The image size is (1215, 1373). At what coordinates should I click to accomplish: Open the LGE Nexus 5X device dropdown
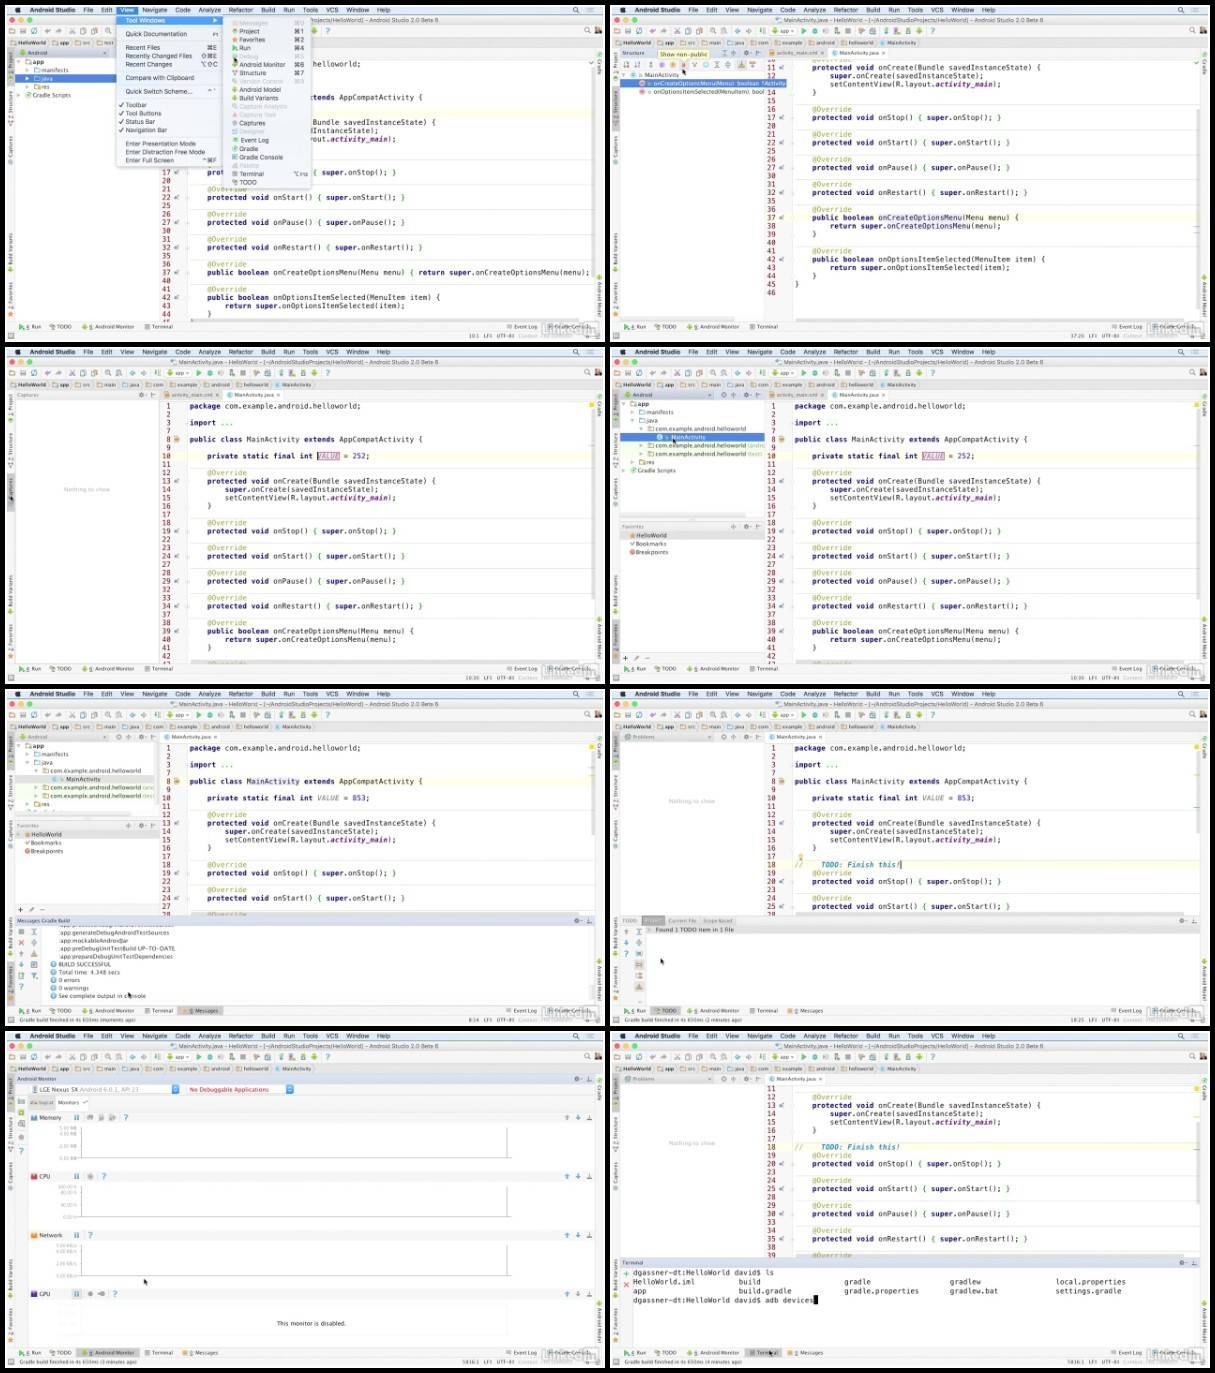pos(105,1089)
